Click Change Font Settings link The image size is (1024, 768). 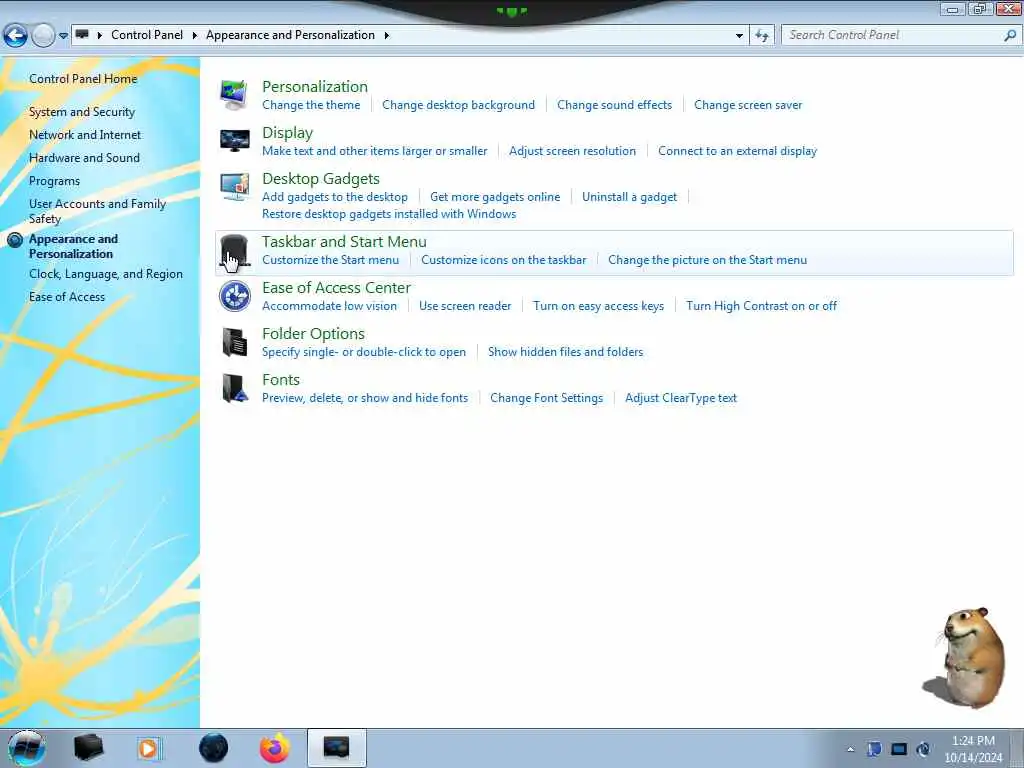(547, 398)
